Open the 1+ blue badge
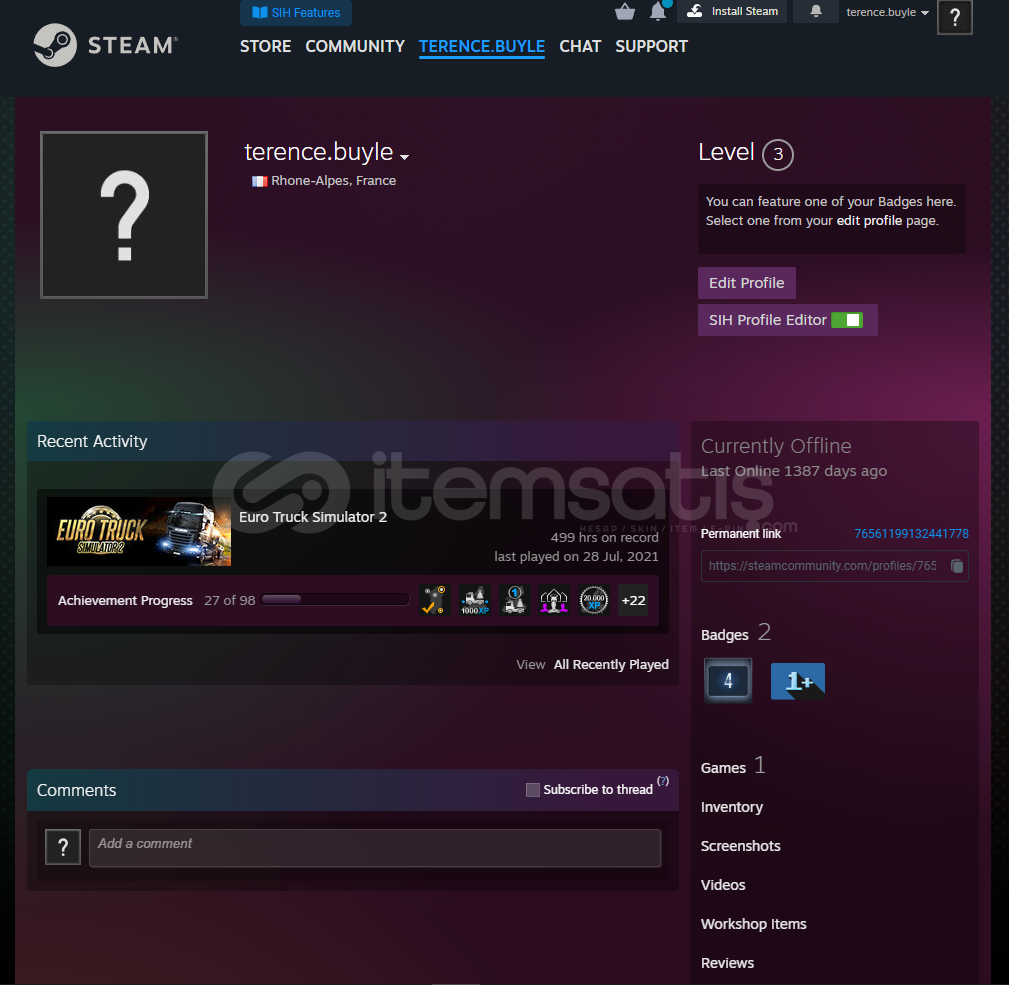Screen dimensions: 1009x985 (x=798, y=681)
